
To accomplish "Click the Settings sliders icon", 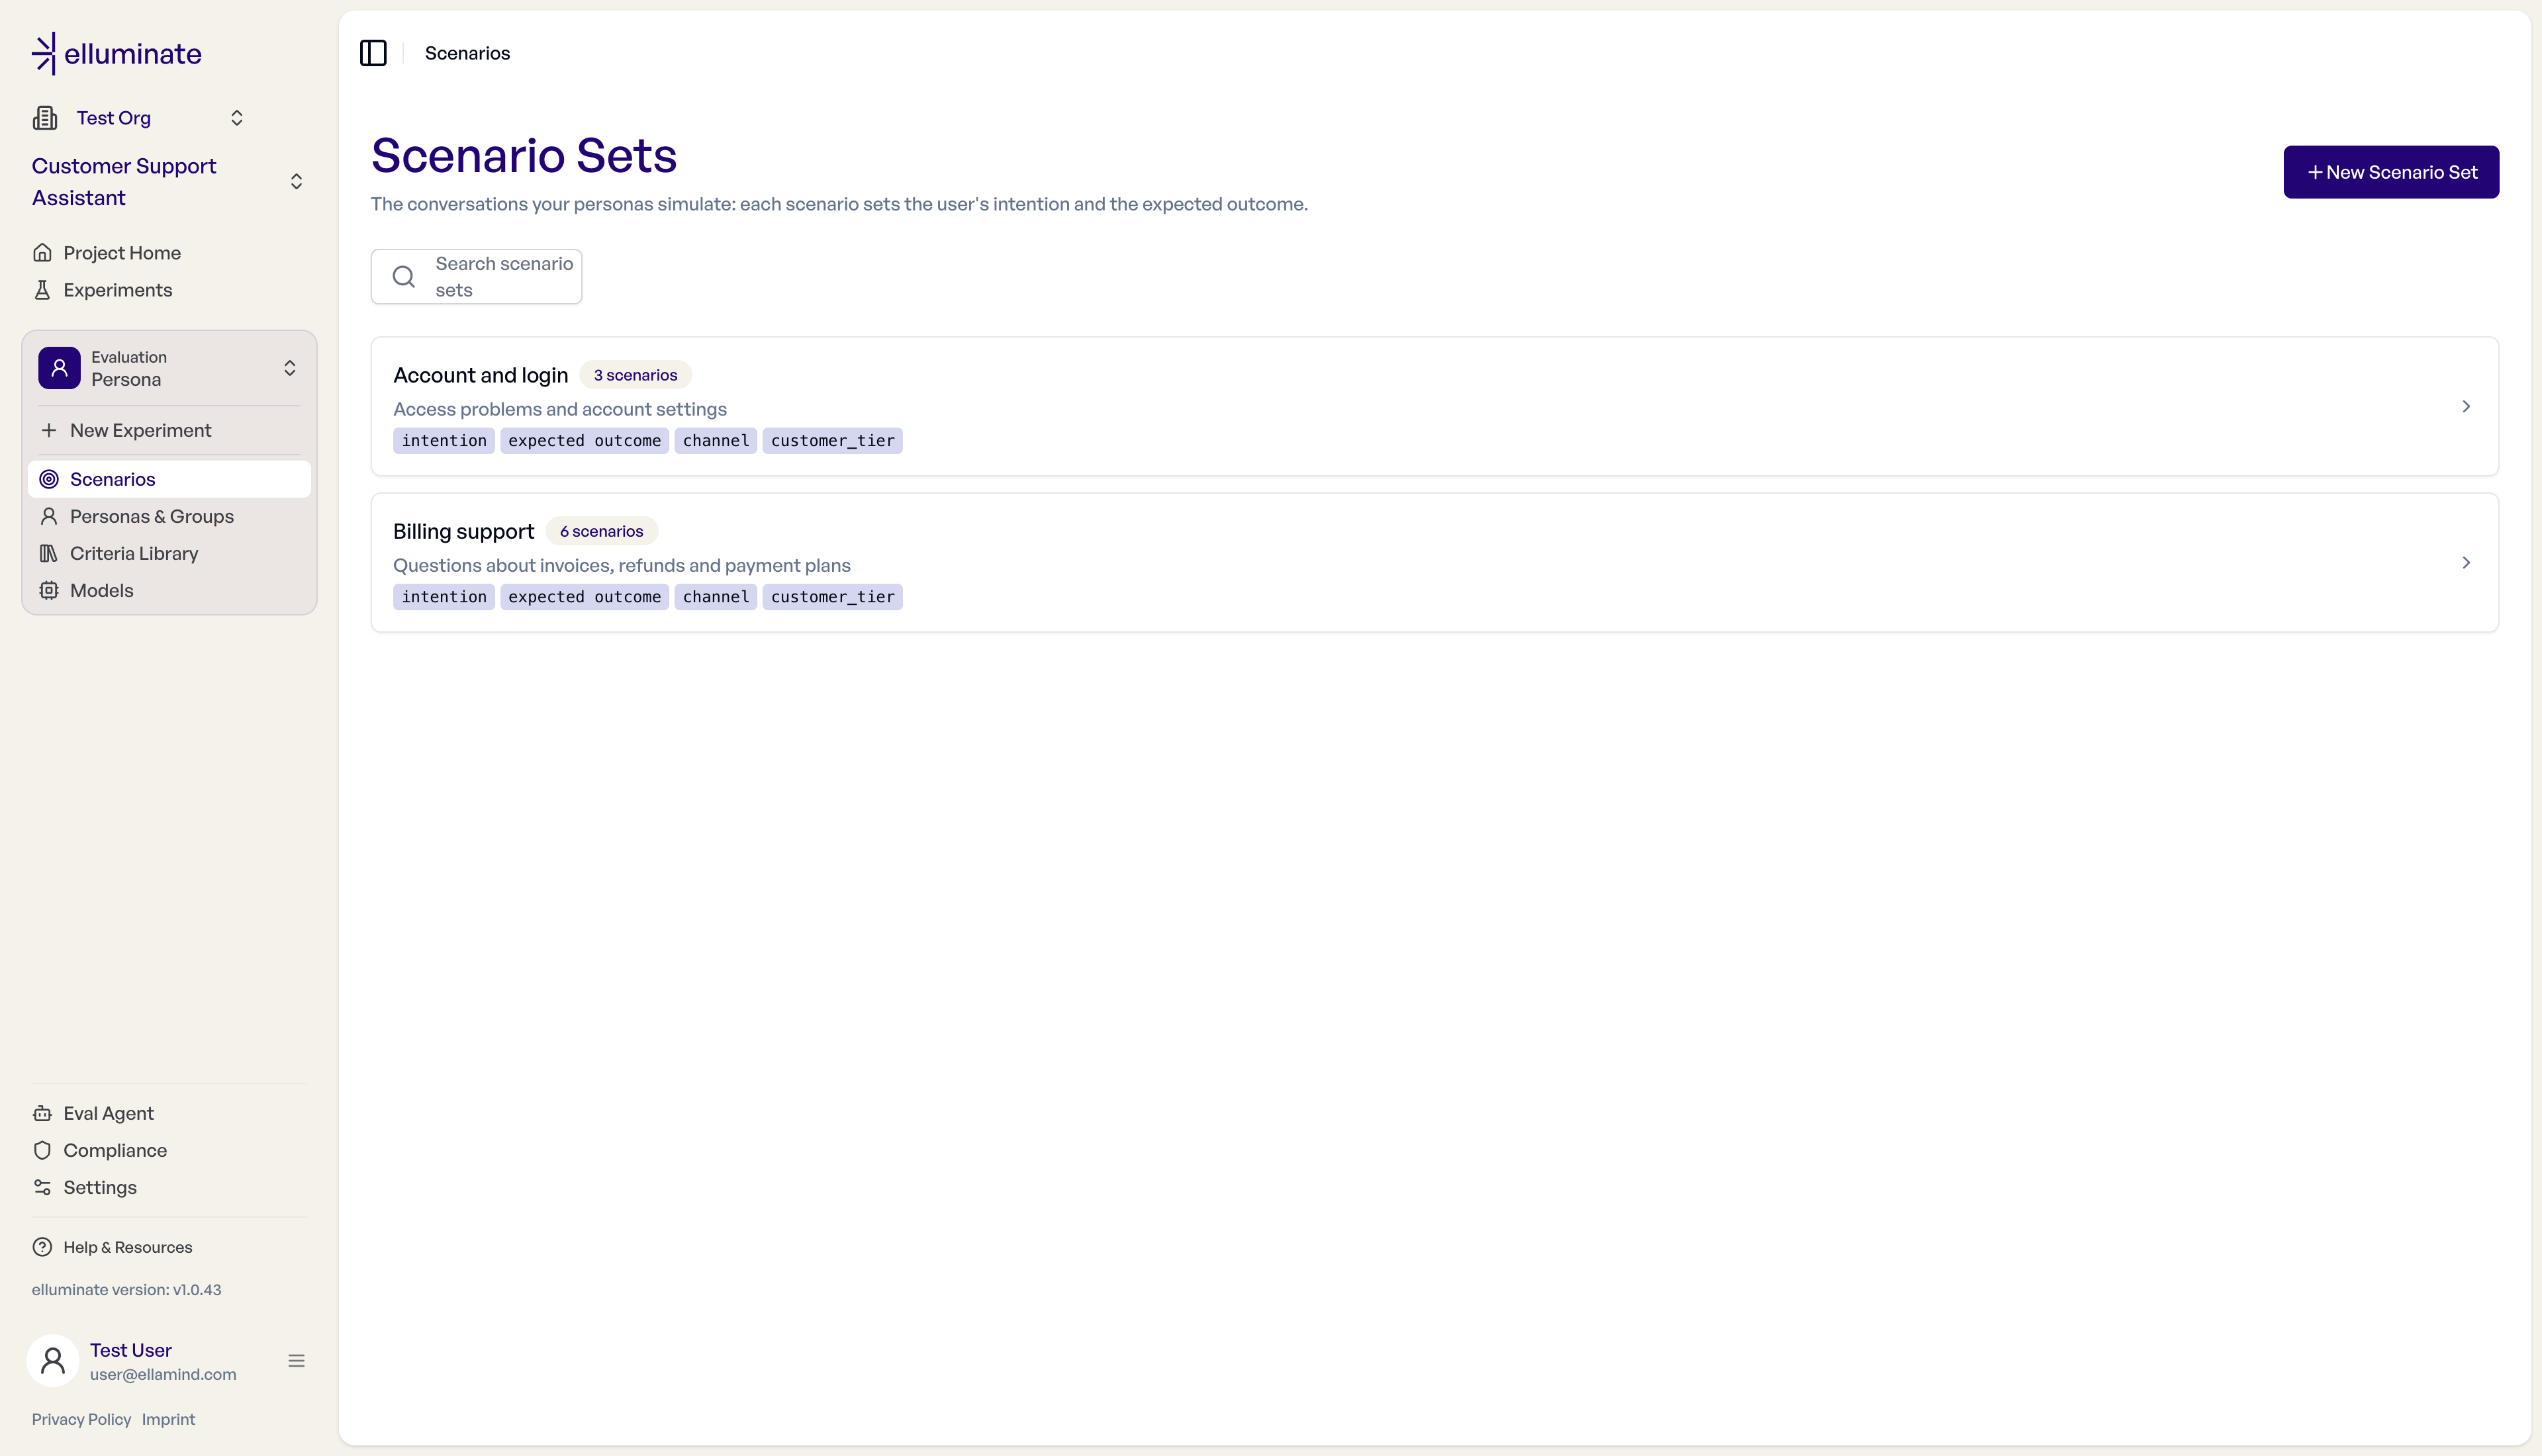I will coord(42,1187).
